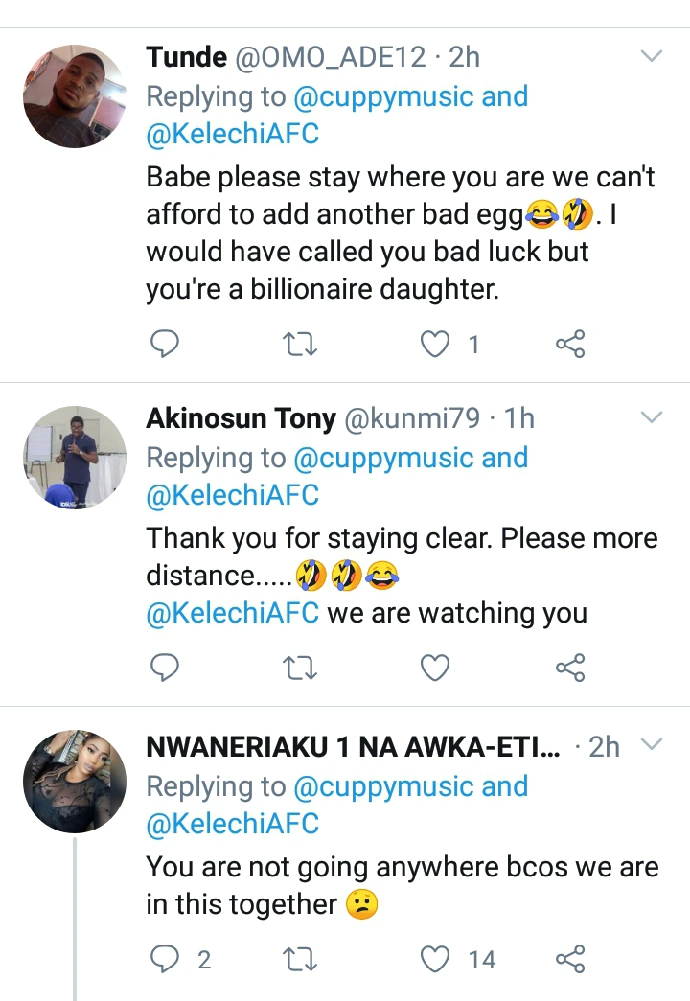Open dropdown arrow on NWANERIAKU's tweet
The image size is (690, 1001).
coord(651,744)
